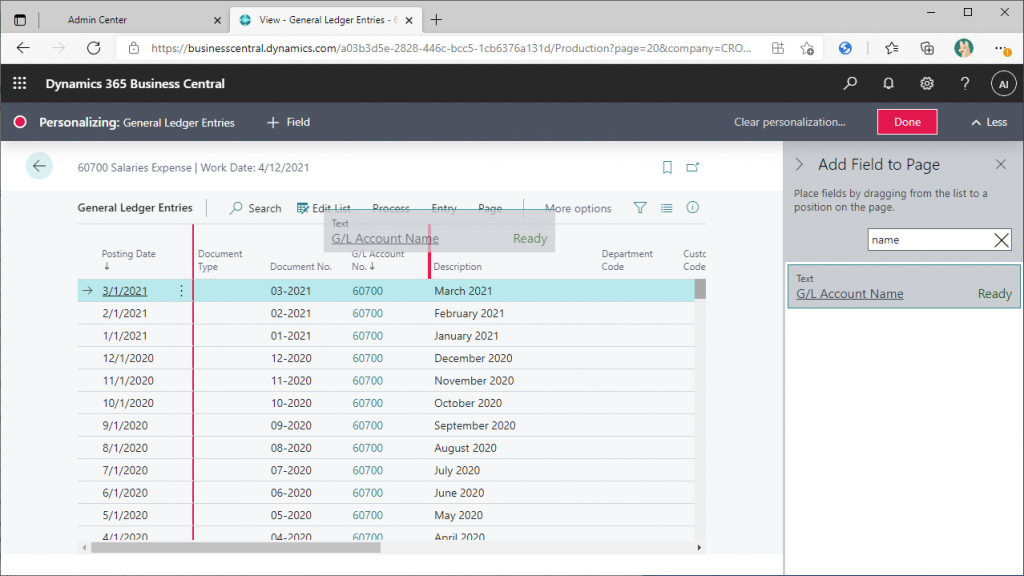Viewport: 1024px width, 576px height.
Task: Click document number 09-2020
Action: coord(291,426)
